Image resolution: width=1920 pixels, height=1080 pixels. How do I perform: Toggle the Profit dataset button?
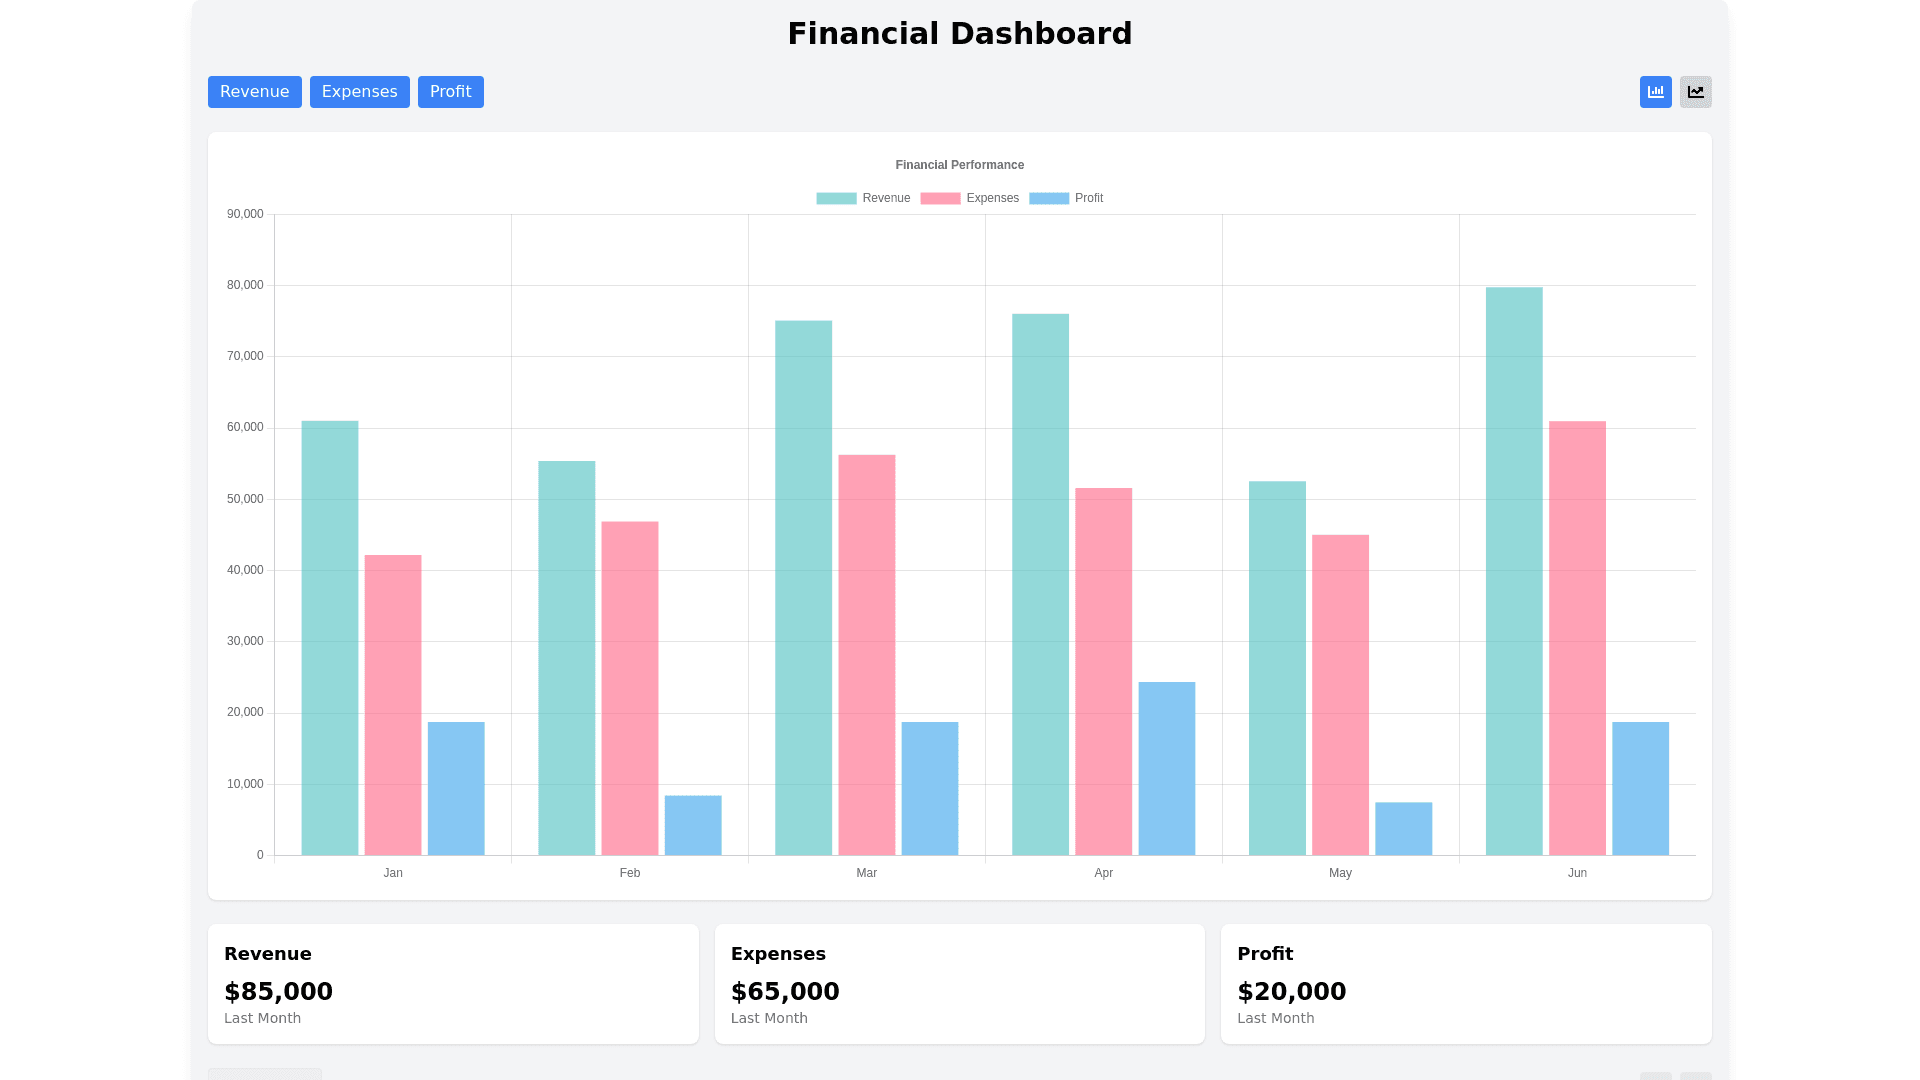pos(450,92)
